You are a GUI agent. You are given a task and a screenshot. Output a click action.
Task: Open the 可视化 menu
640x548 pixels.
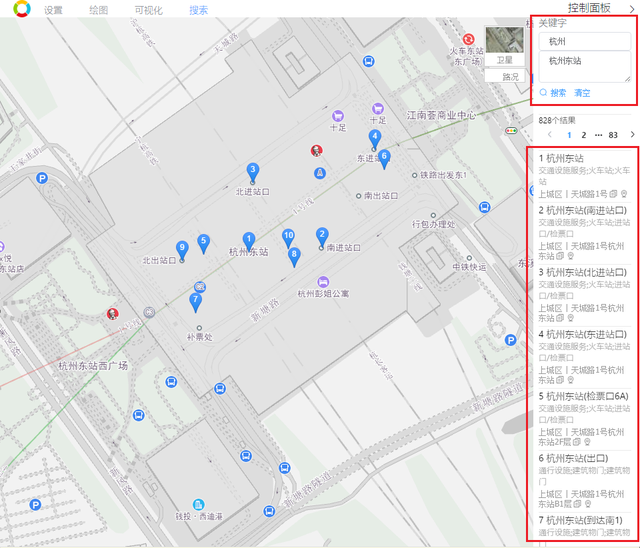click(149, 10)
